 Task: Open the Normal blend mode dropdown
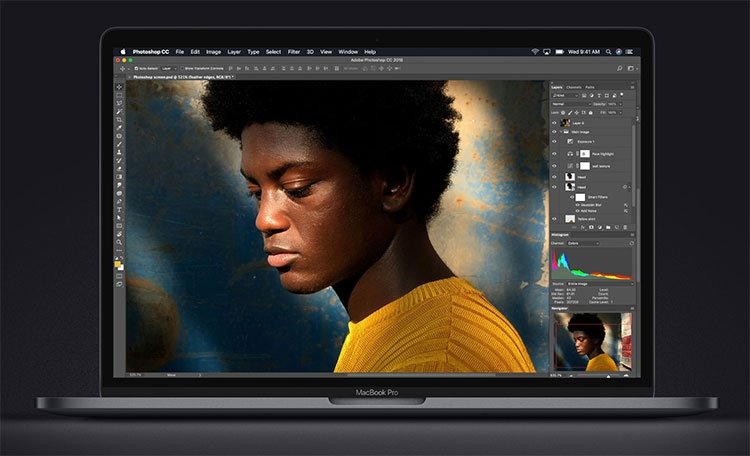571,104
